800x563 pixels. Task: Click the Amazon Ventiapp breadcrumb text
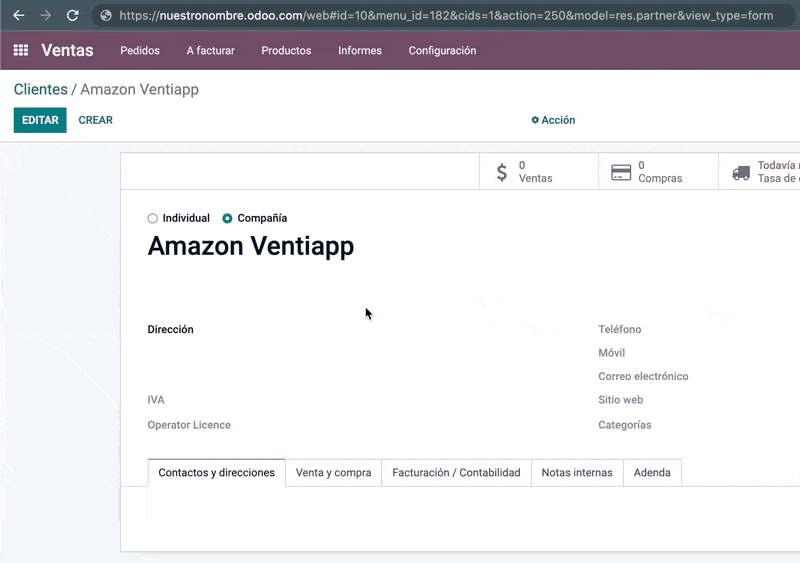(139, 89)
